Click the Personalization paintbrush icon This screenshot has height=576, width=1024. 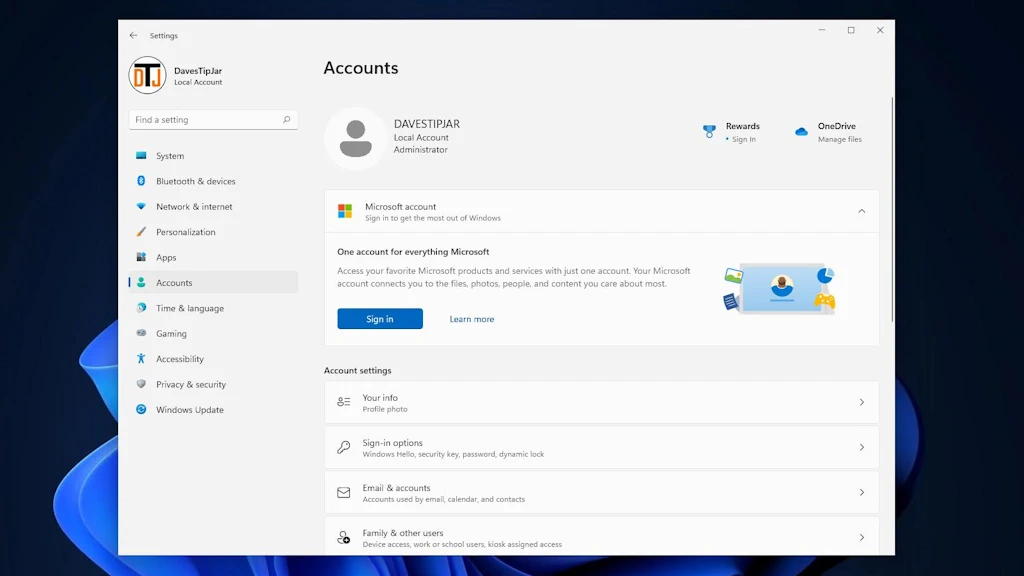(141, 232)
